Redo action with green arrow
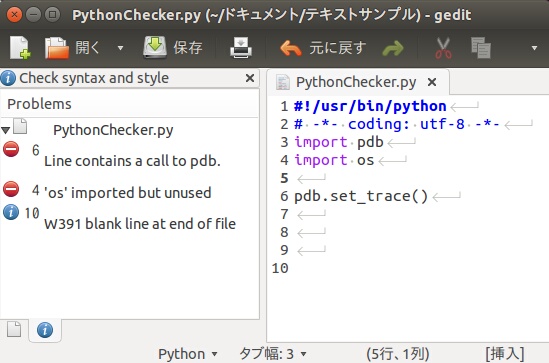The image size is (549, 363). coord(392,49)
